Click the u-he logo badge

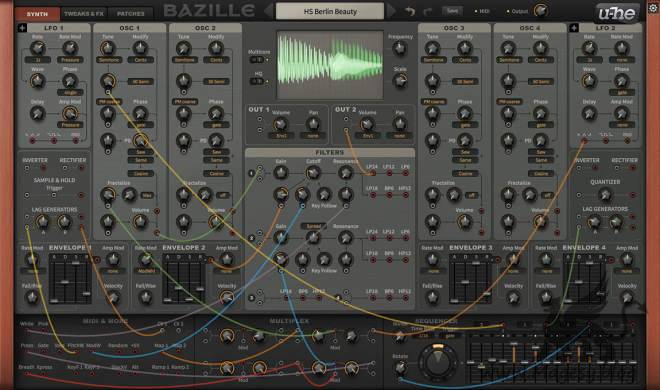click(617, 13)
